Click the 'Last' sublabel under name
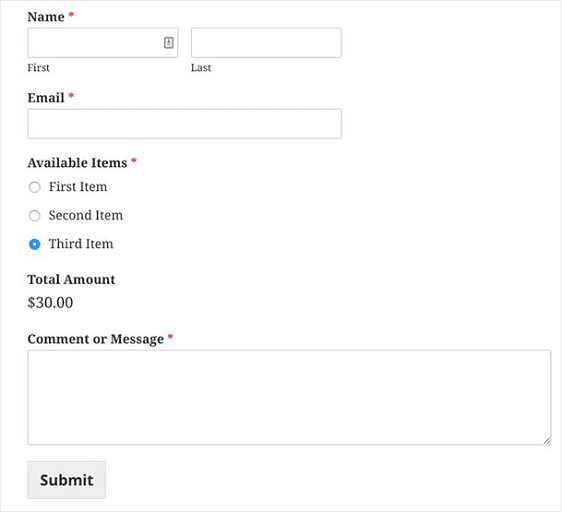 pyautogui.click(x=201, y=68)
